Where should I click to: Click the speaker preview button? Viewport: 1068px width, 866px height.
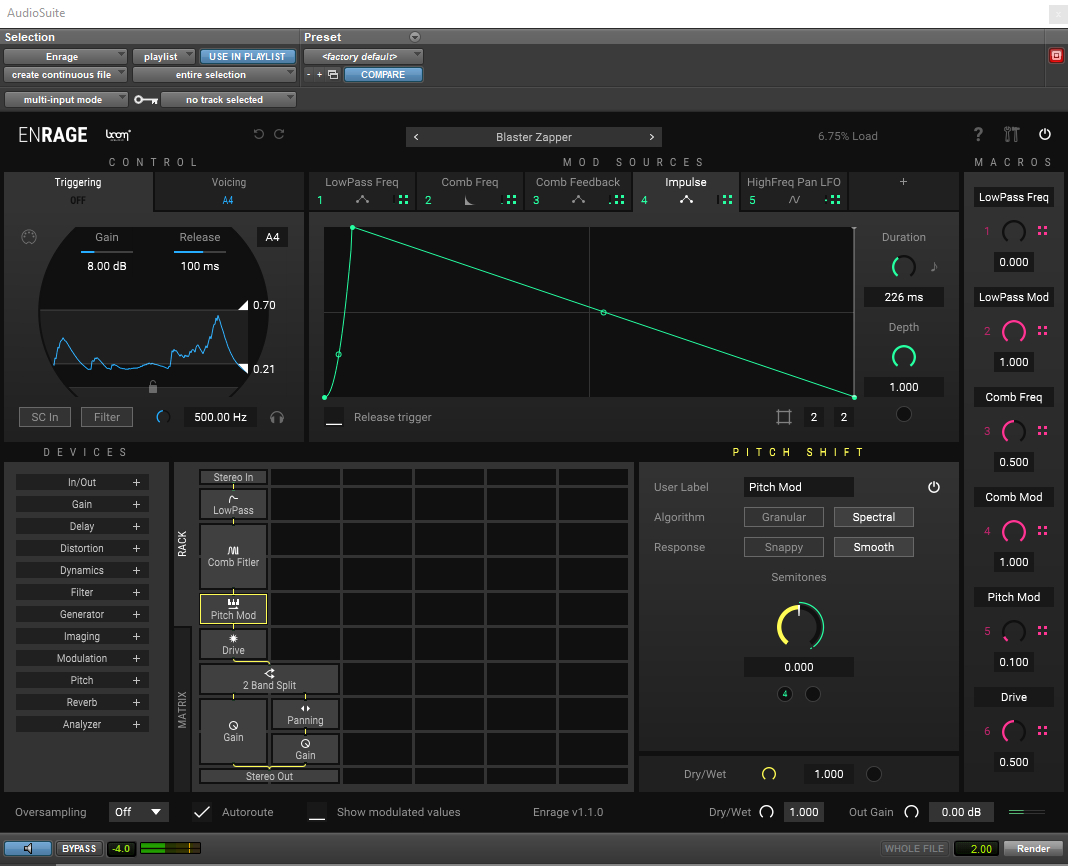tap(27, 848)
